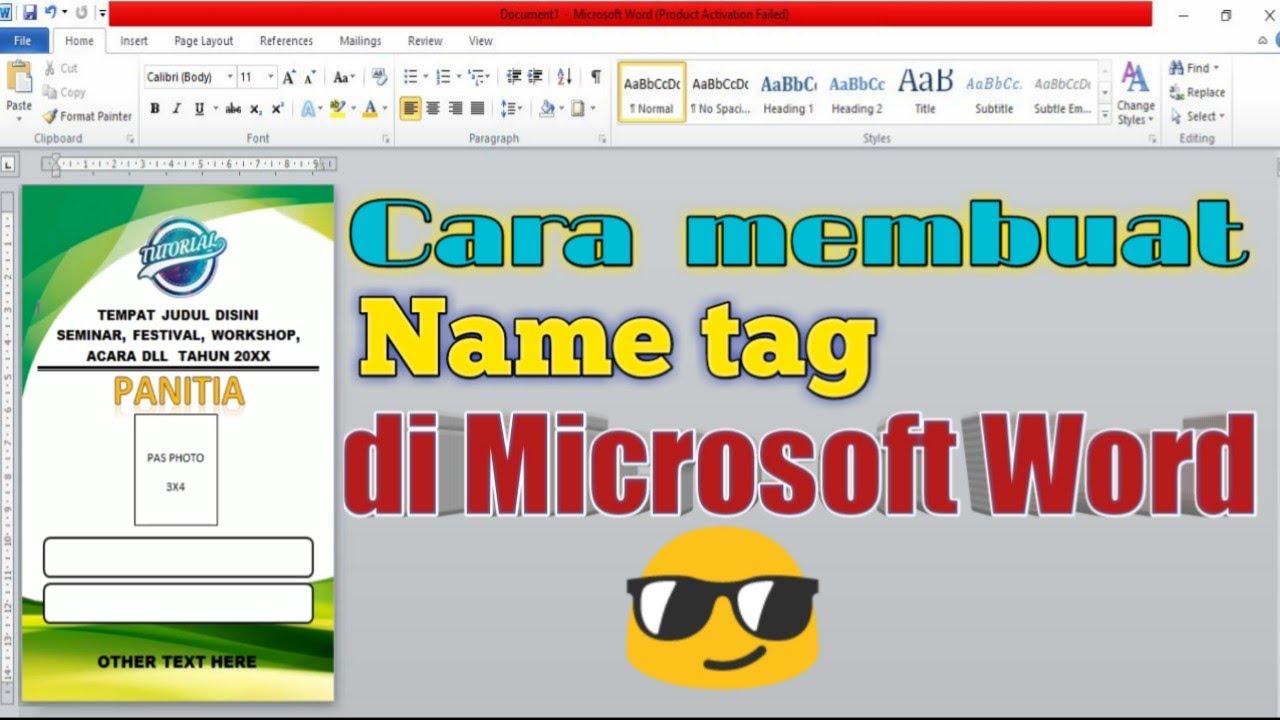The image size is (1280, 720).
Task: Click the Replace button
Action: pyautogui.click(x=1197, y=92)
